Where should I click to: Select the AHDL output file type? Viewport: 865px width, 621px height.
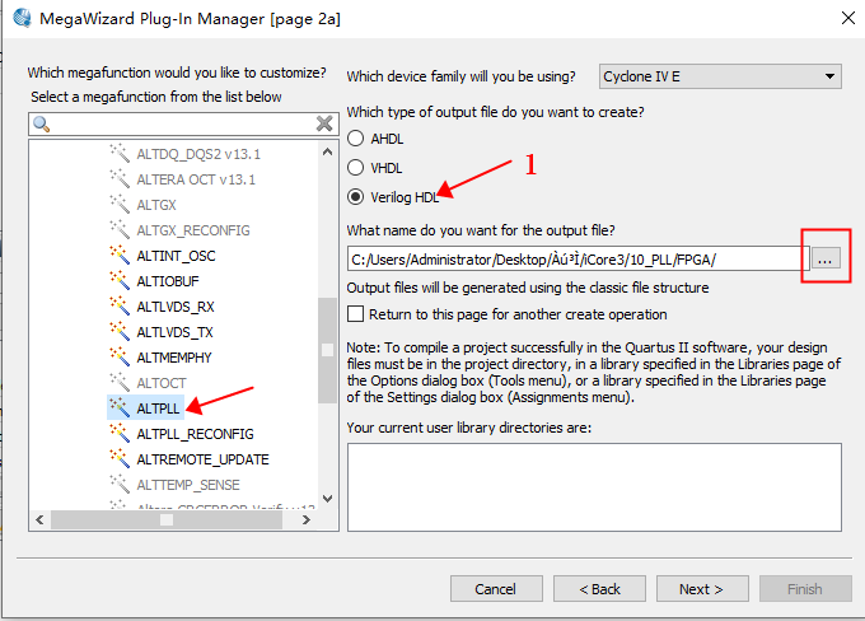(x=355, y=139)
